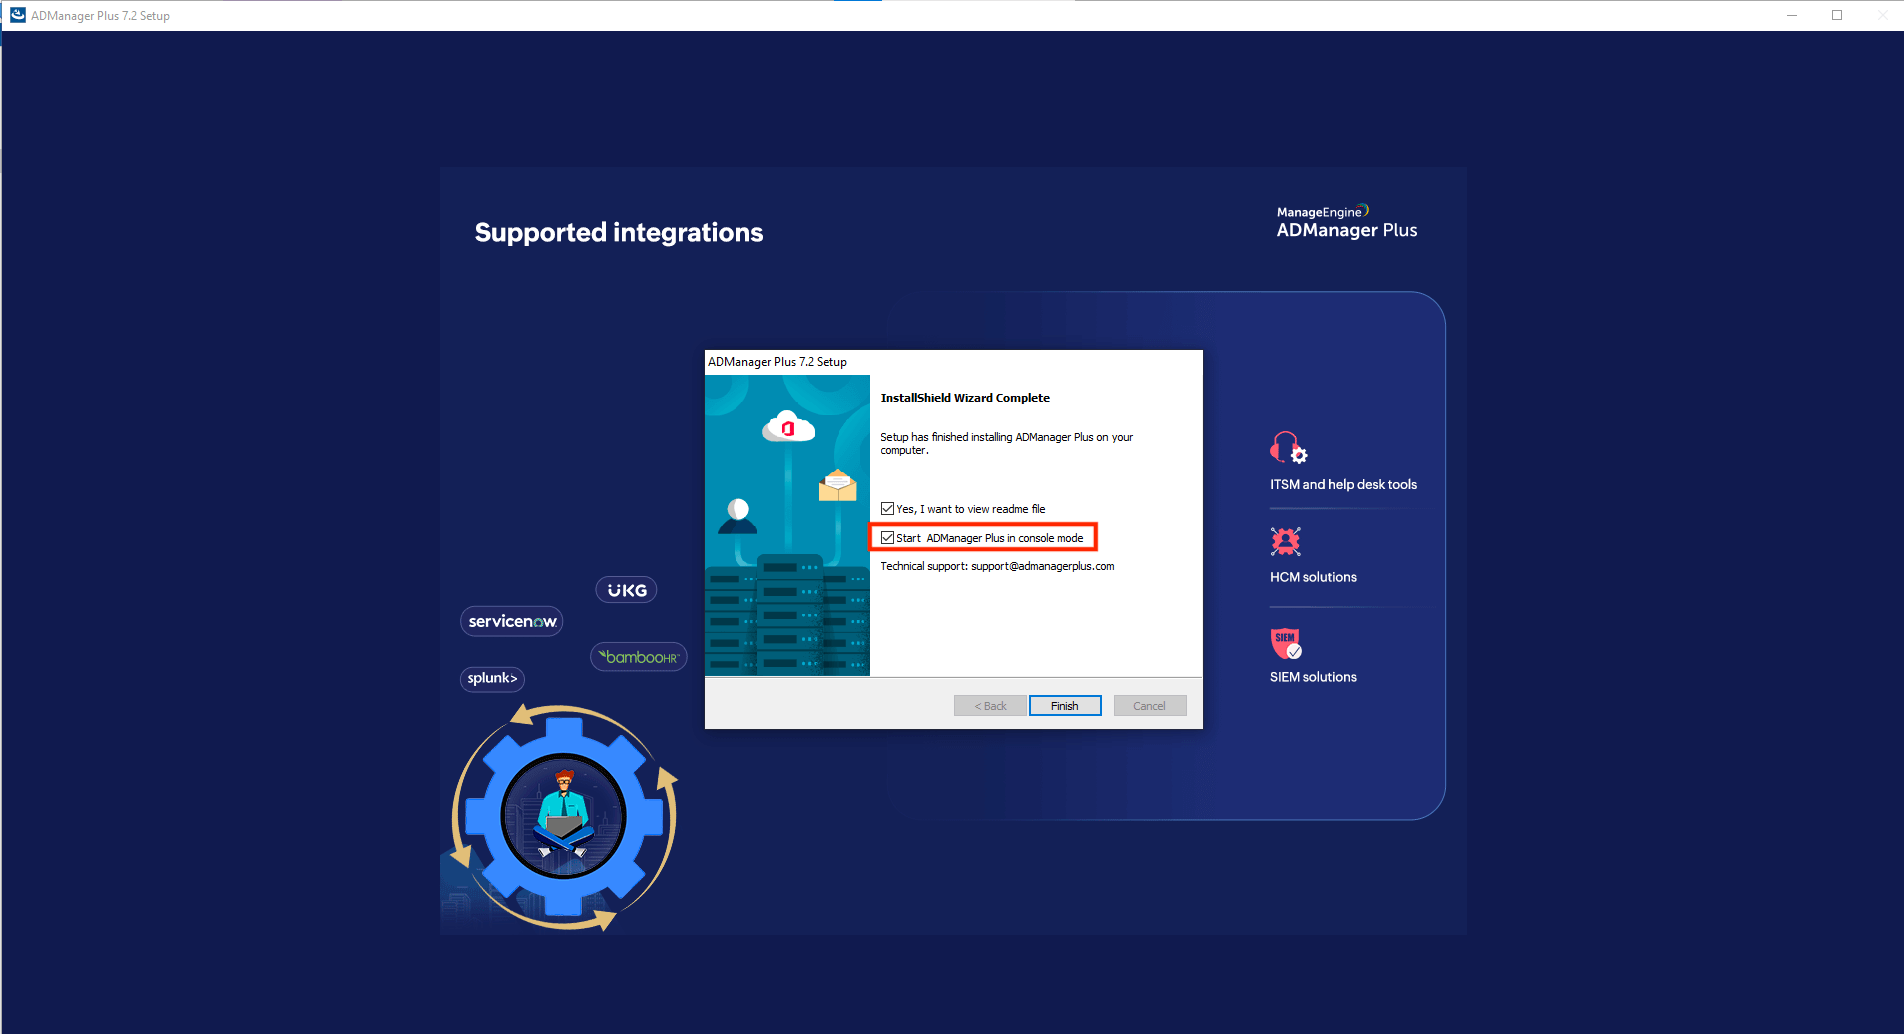Click the ADManager Plus icon in the title bar
1904x1034 pixels.
coord(16,14)
